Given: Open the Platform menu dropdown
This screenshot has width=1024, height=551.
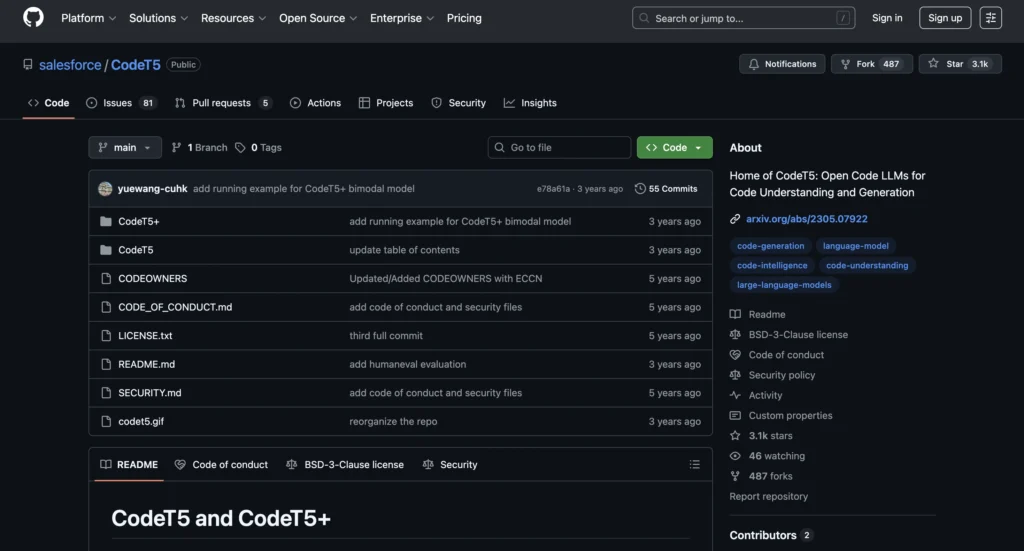Looking at the screenshot, I should click(x=88, y=18).
